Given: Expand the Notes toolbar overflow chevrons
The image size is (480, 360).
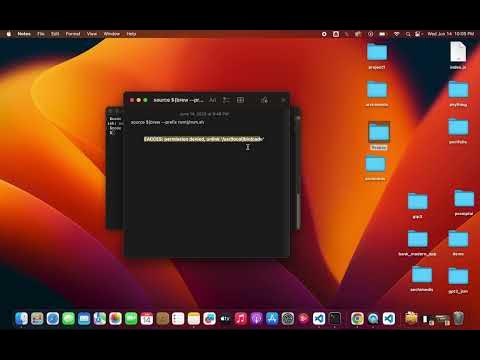Looking at the screenshot, I should (283, 100).
